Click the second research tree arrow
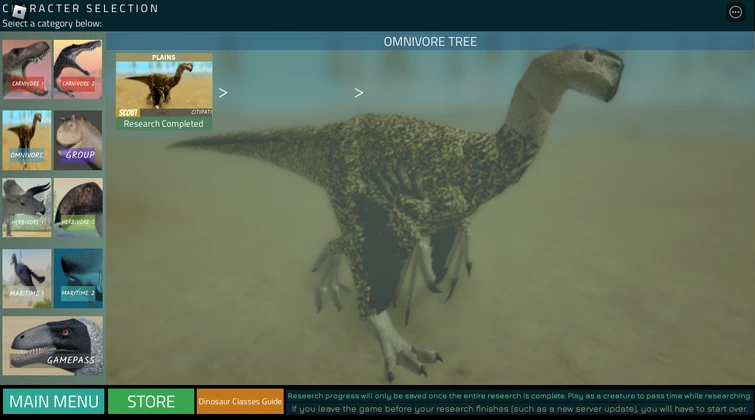The image size is (755, 420). pyautogui.click(x=359, y=93)
